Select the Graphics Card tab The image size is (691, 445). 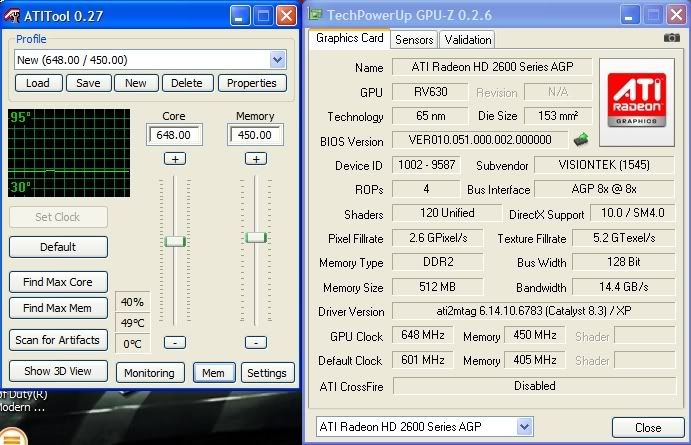click(349, 38)
